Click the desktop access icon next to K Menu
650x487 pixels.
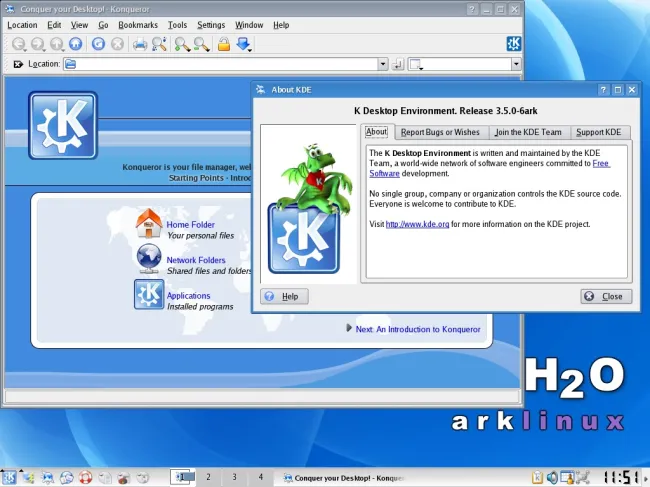28,478
